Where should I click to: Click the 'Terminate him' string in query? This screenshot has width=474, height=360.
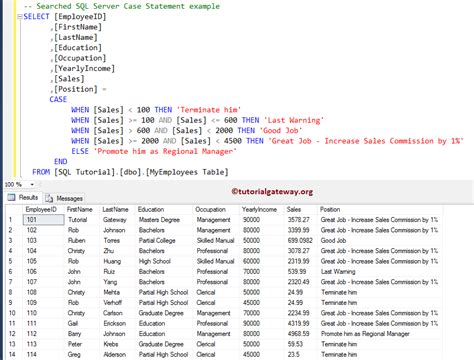[x=209, y=110]
